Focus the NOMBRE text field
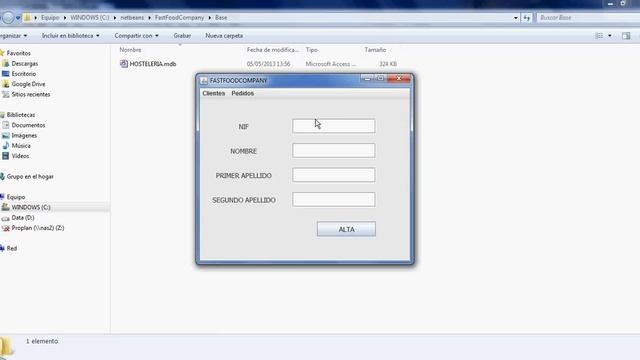 333,151
